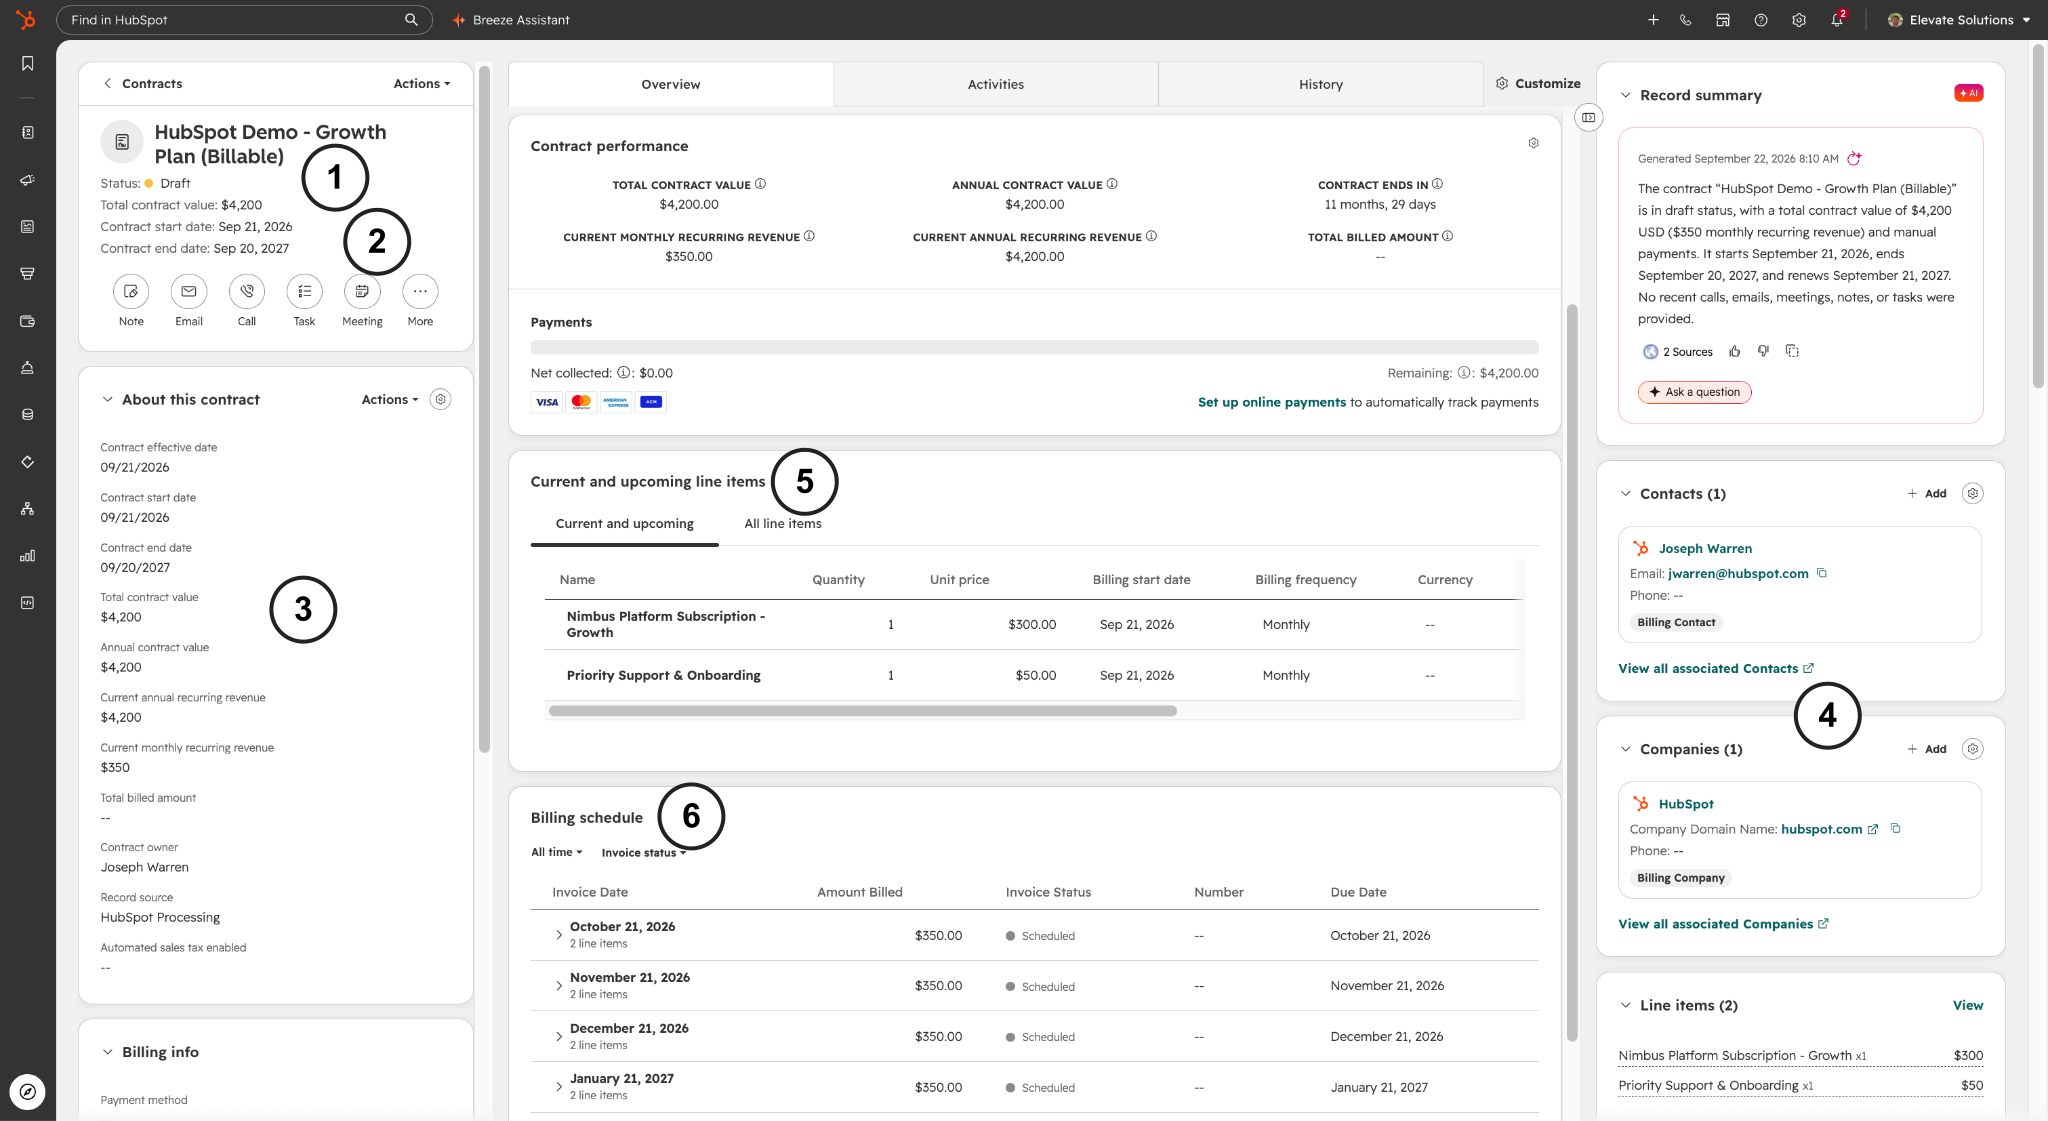Screen dimensions: 2048x1121
Task: Open the bookmarks icon in left sidebar
Action: (28, 64)
